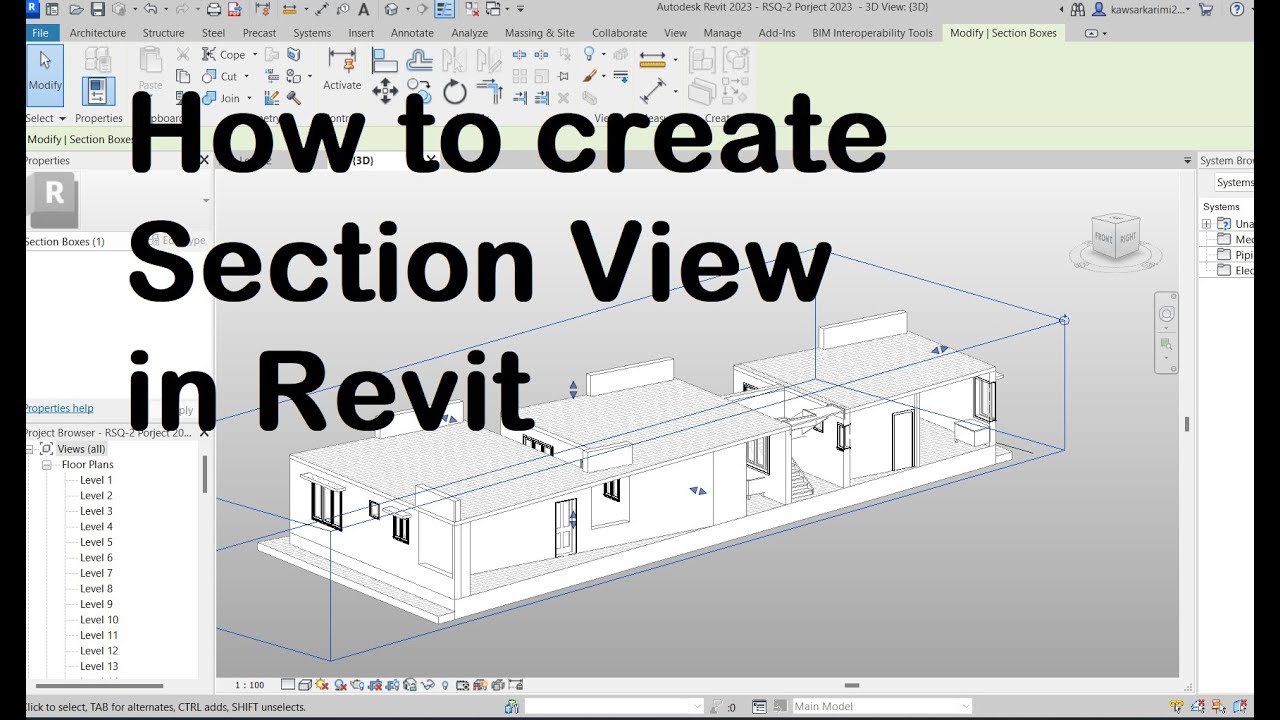Switch to the Architecture ribbon tab
This screenshot has width=1280, height=720.
98,33
